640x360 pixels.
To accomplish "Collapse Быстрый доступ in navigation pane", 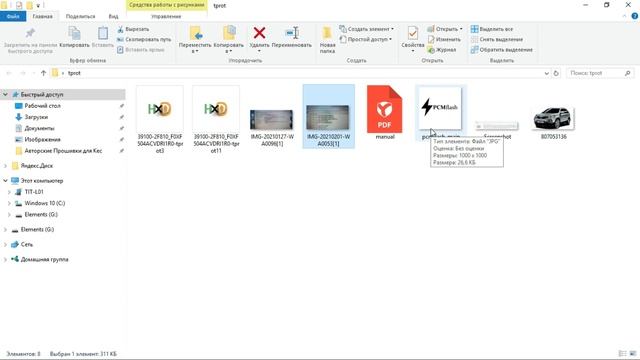I will point(5,94).
